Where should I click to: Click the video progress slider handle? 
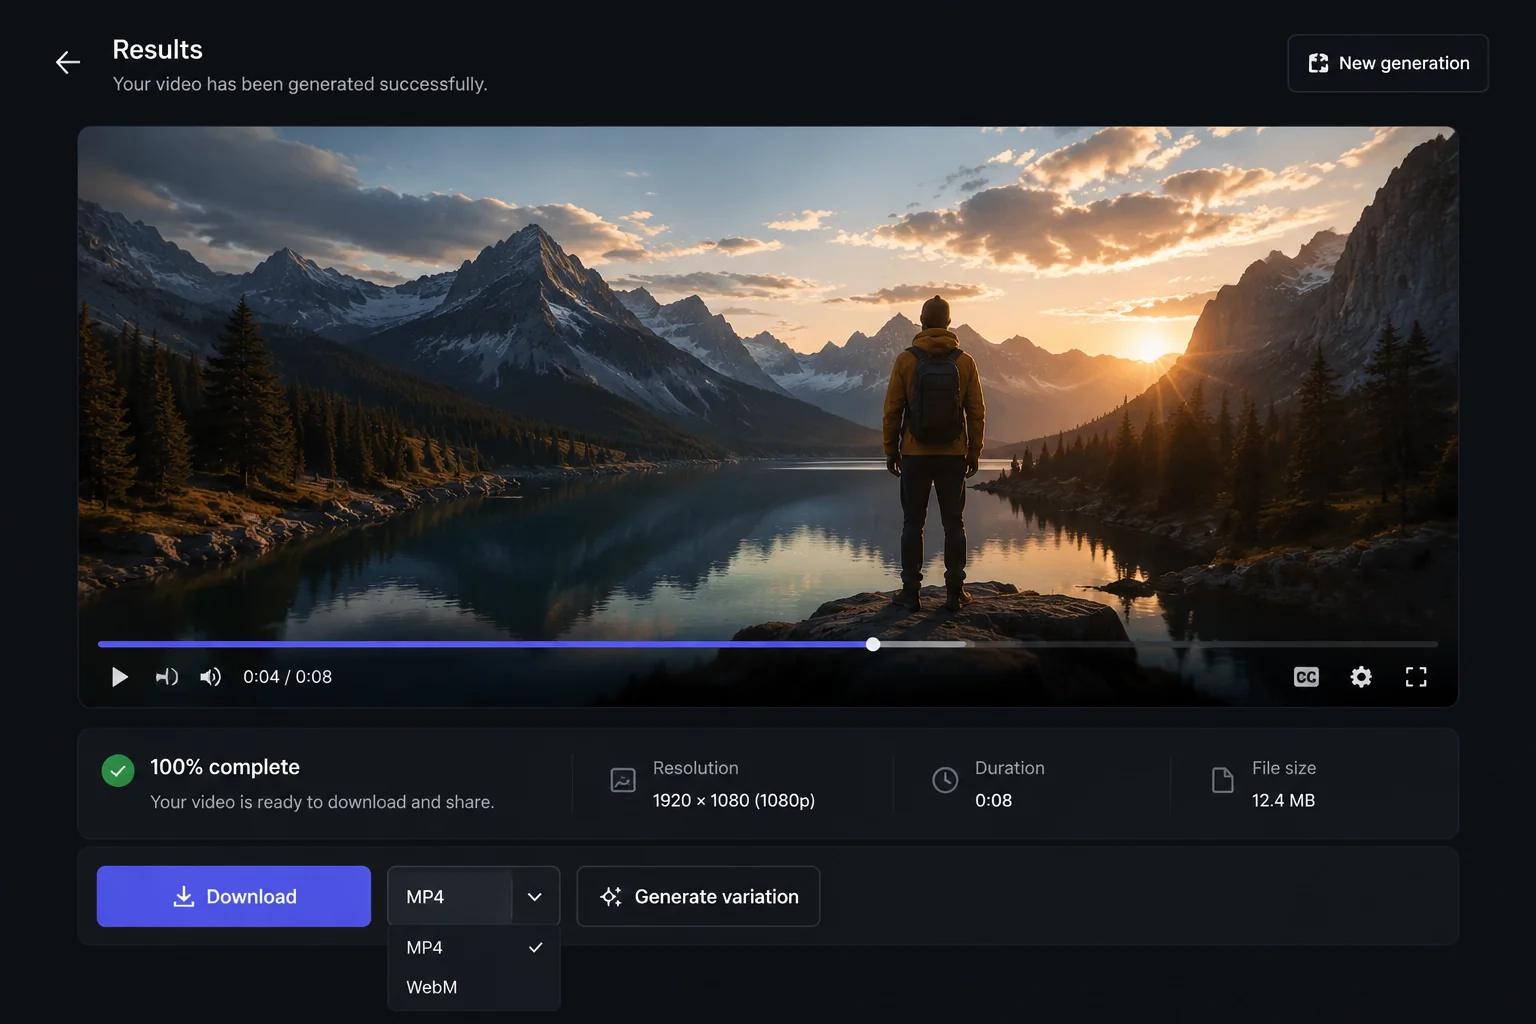point(873,644)
